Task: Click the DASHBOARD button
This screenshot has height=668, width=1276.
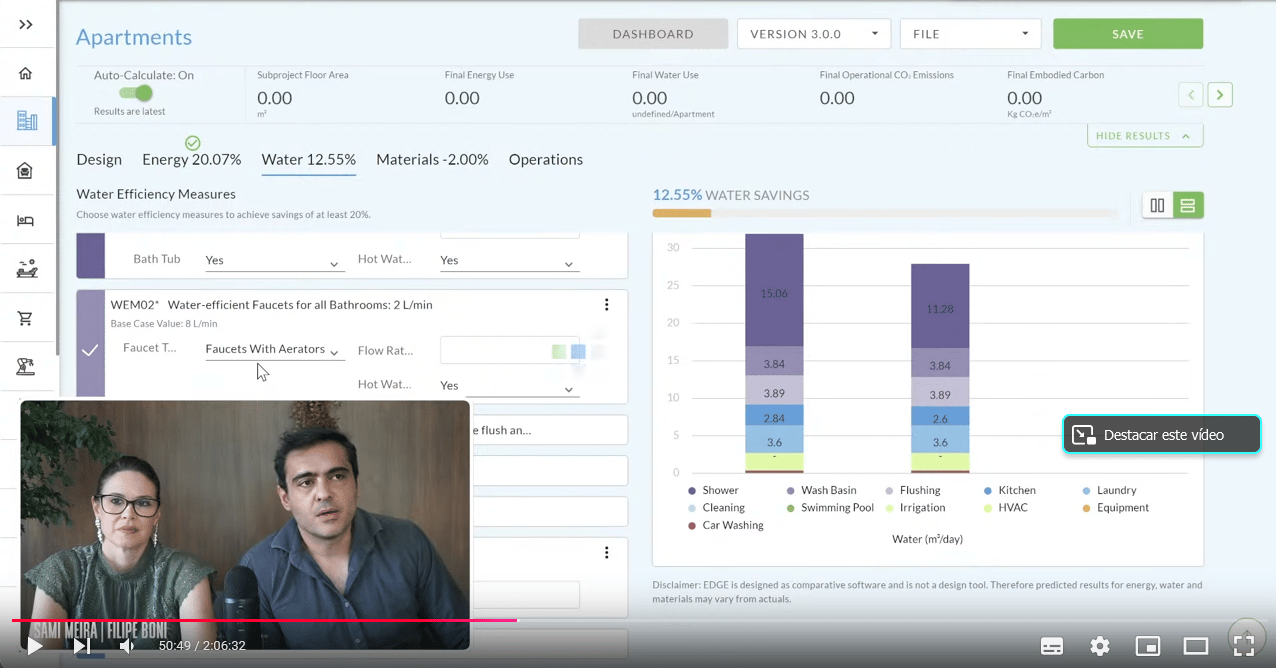Action: [652, 34]
